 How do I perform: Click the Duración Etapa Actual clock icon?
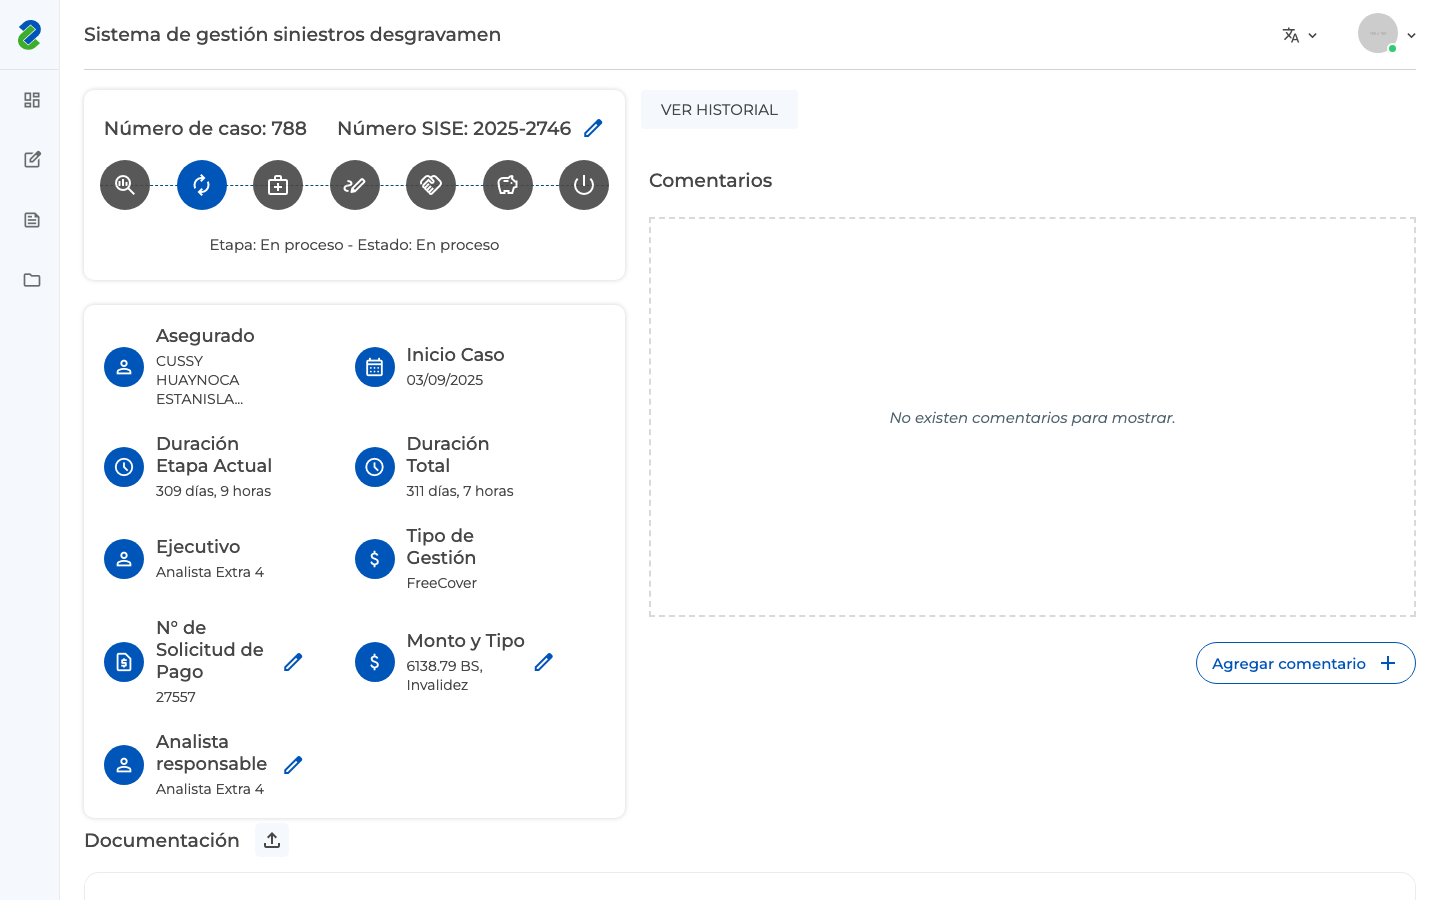124,467
